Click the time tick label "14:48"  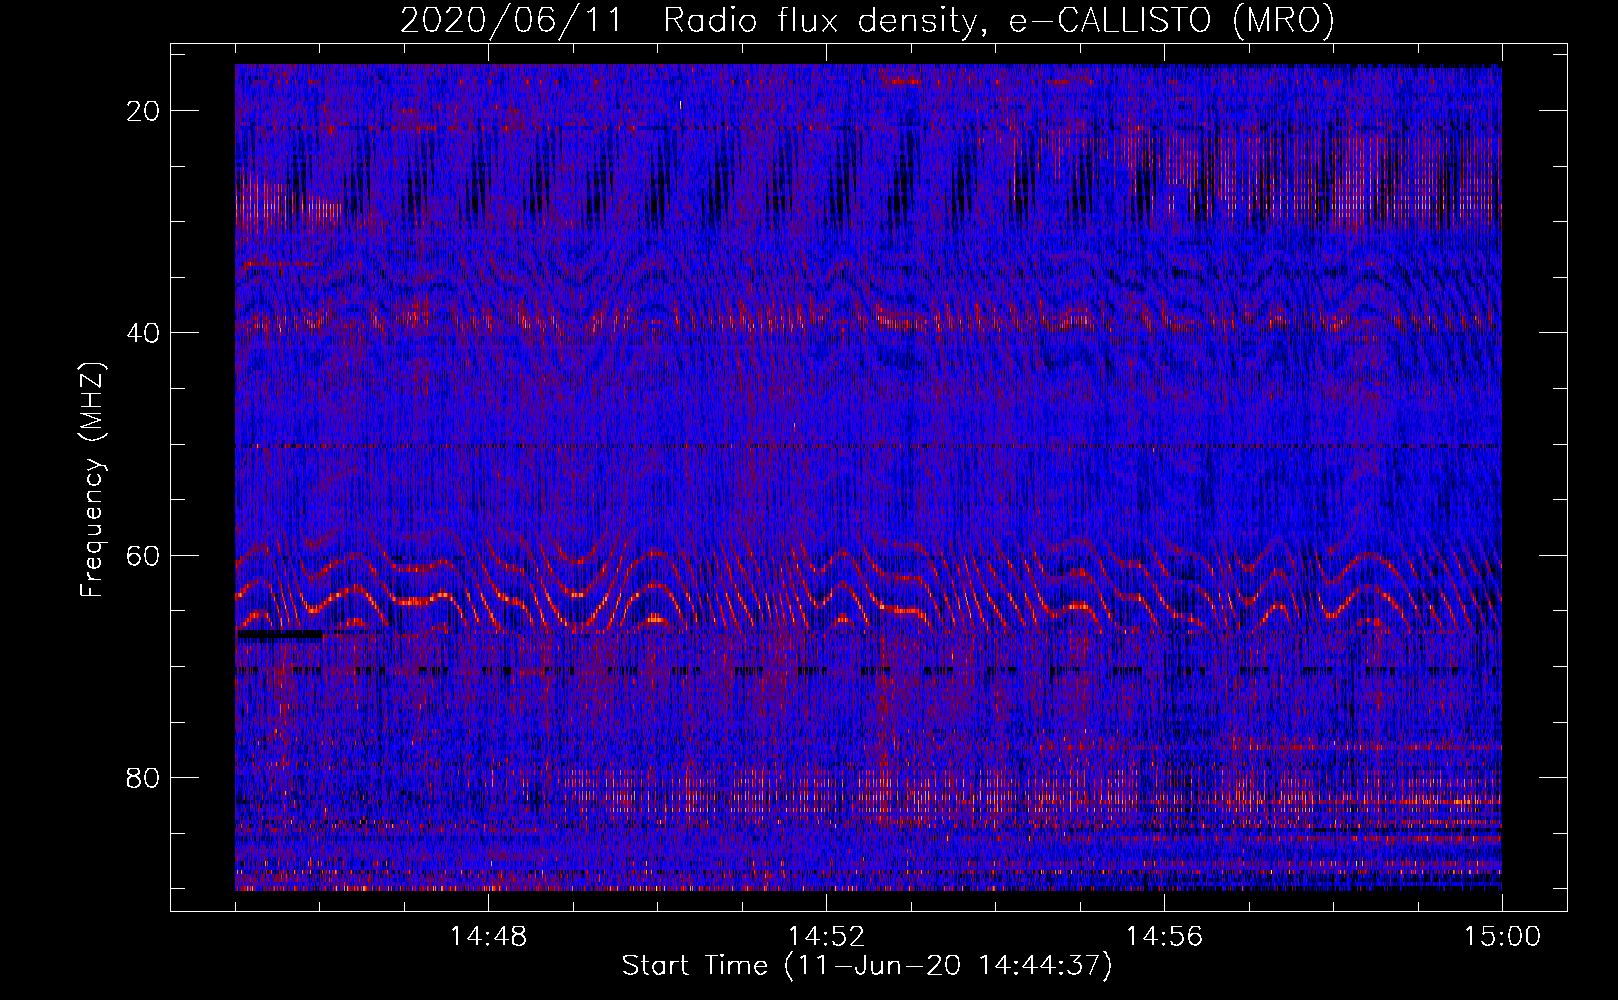tap(488, 937)
